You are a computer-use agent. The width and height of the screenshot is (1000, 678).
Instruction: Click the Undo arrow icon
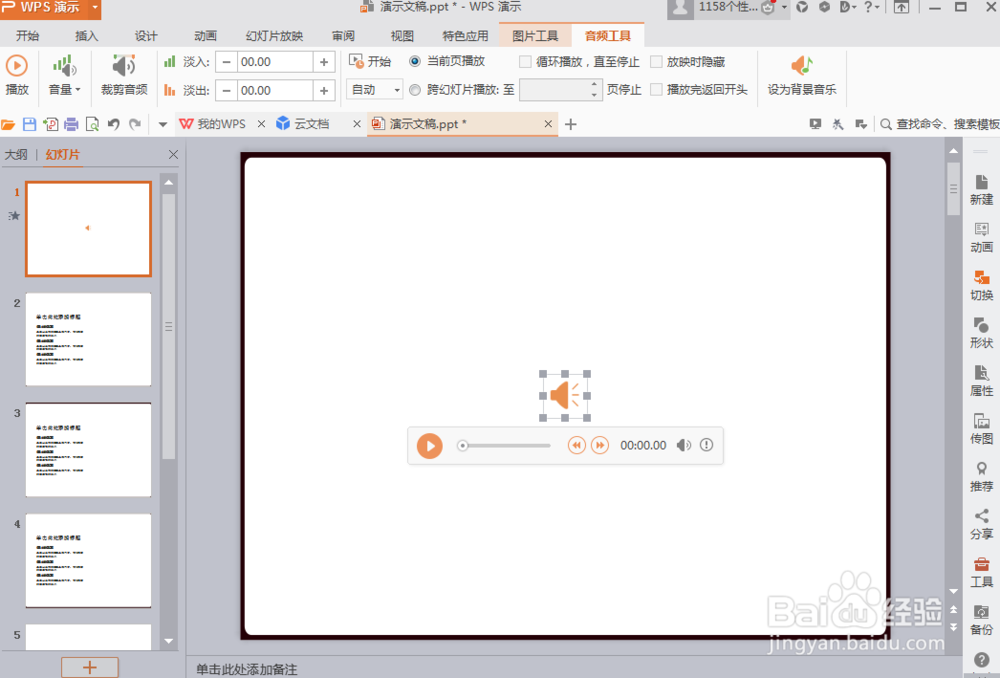tap(114, 124)
